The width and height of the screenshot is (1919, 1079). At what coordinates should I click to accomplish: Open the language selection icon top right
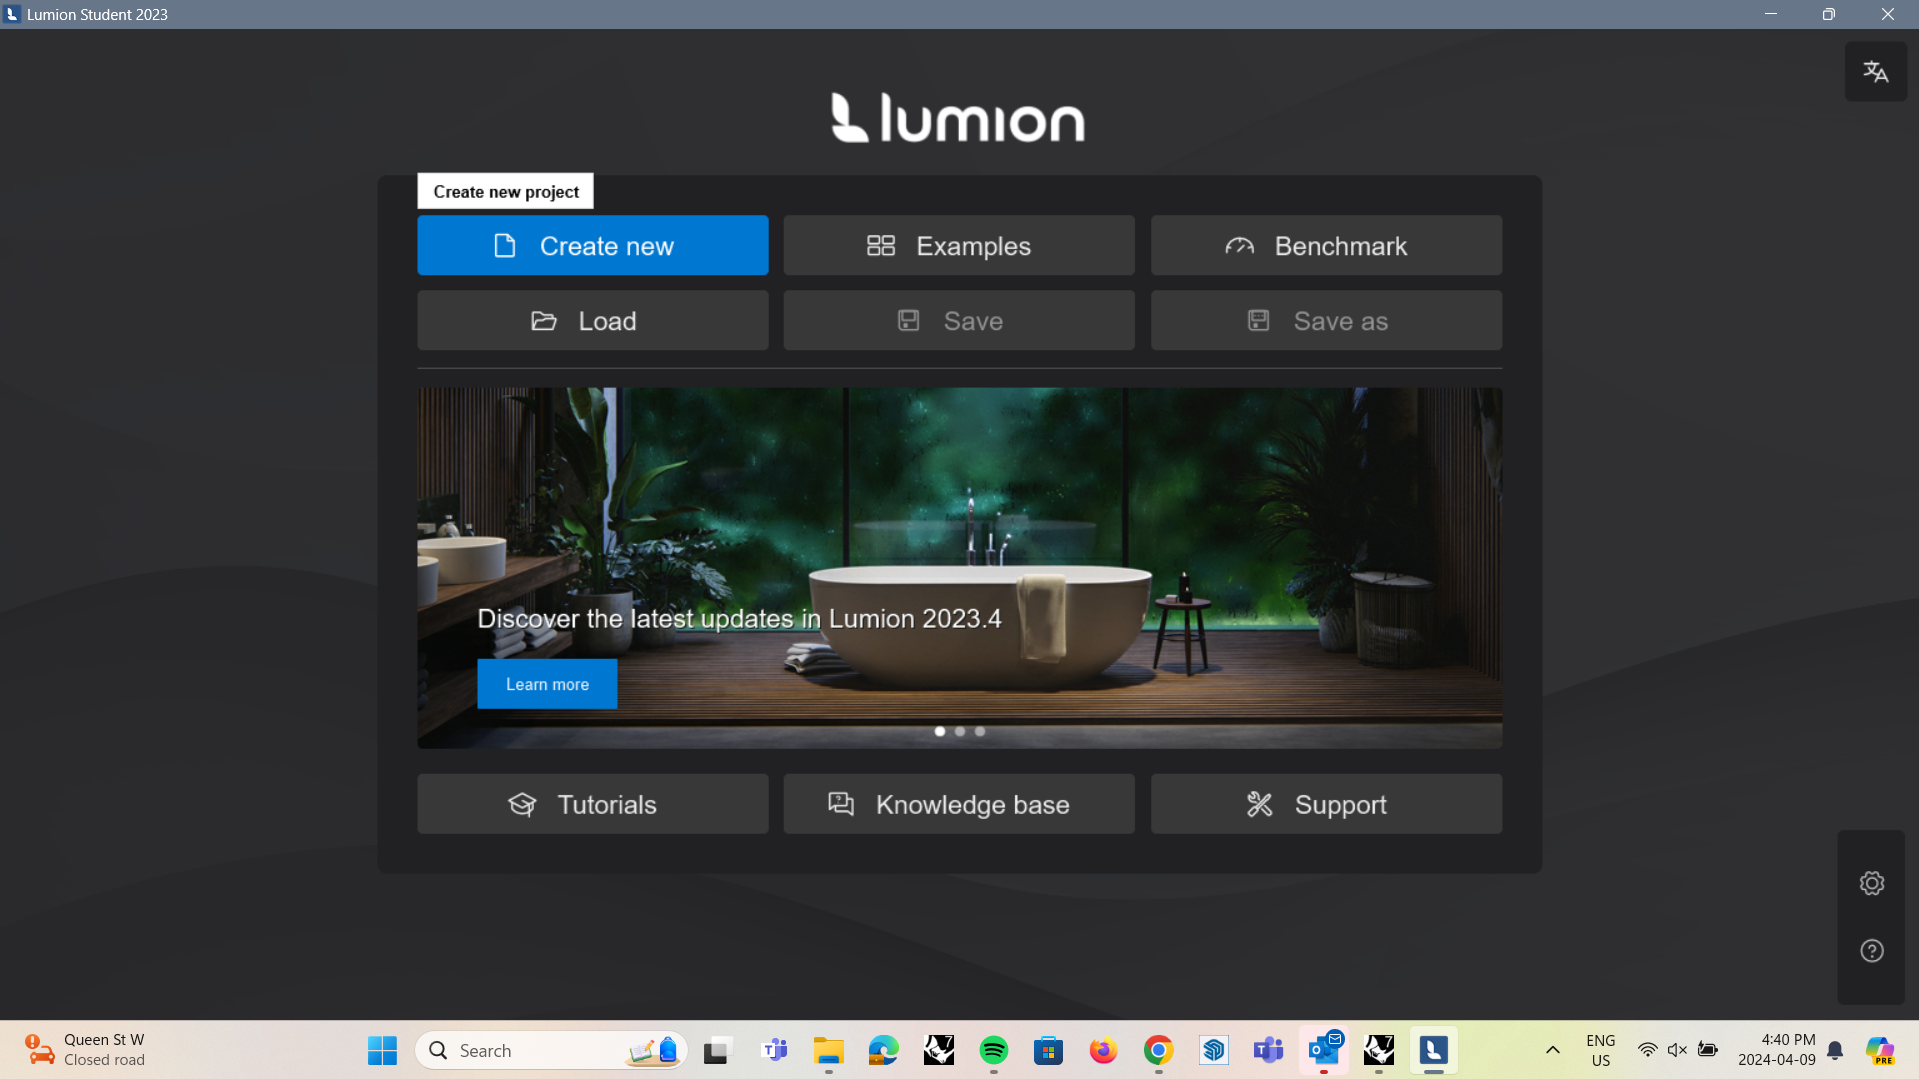[x=1874, y=71]
